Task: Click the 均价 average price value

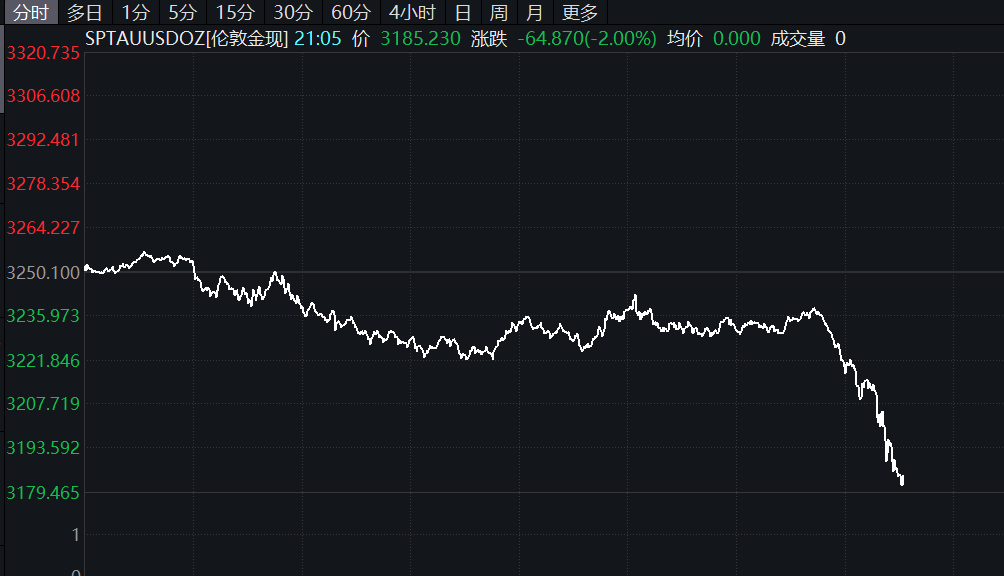Action: point(737,39)
